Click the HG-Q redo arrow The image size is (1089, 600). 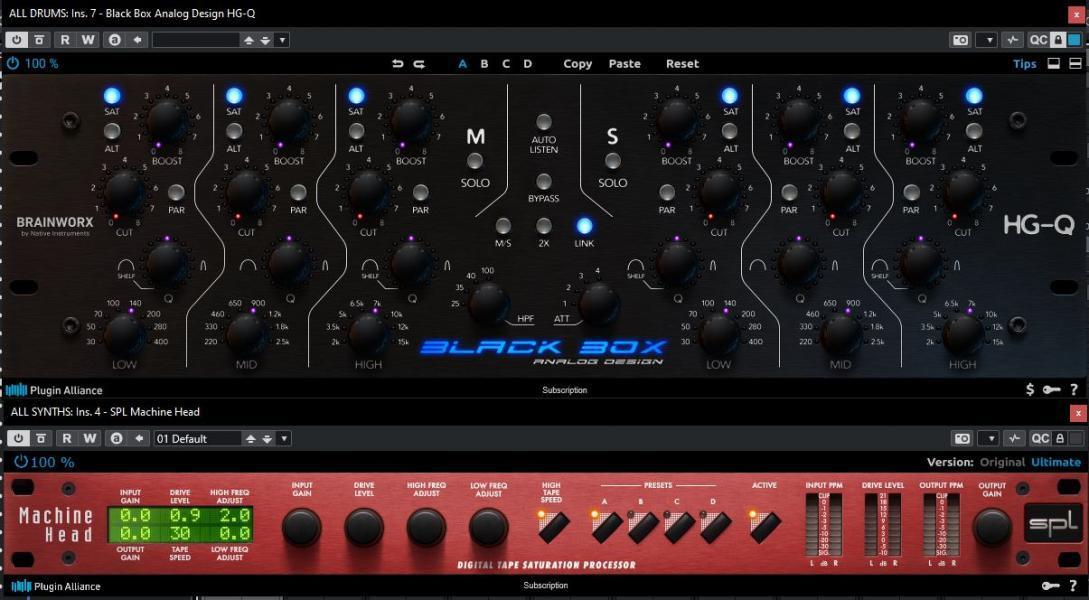[419, 63]
